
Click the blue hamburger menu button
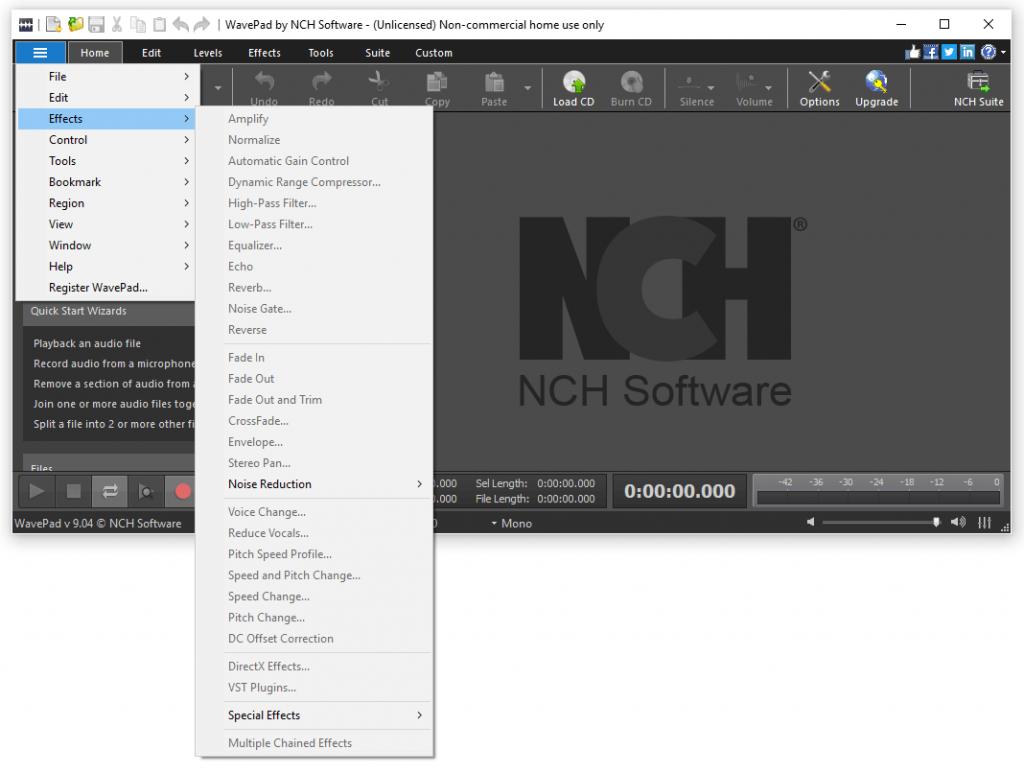40,53
